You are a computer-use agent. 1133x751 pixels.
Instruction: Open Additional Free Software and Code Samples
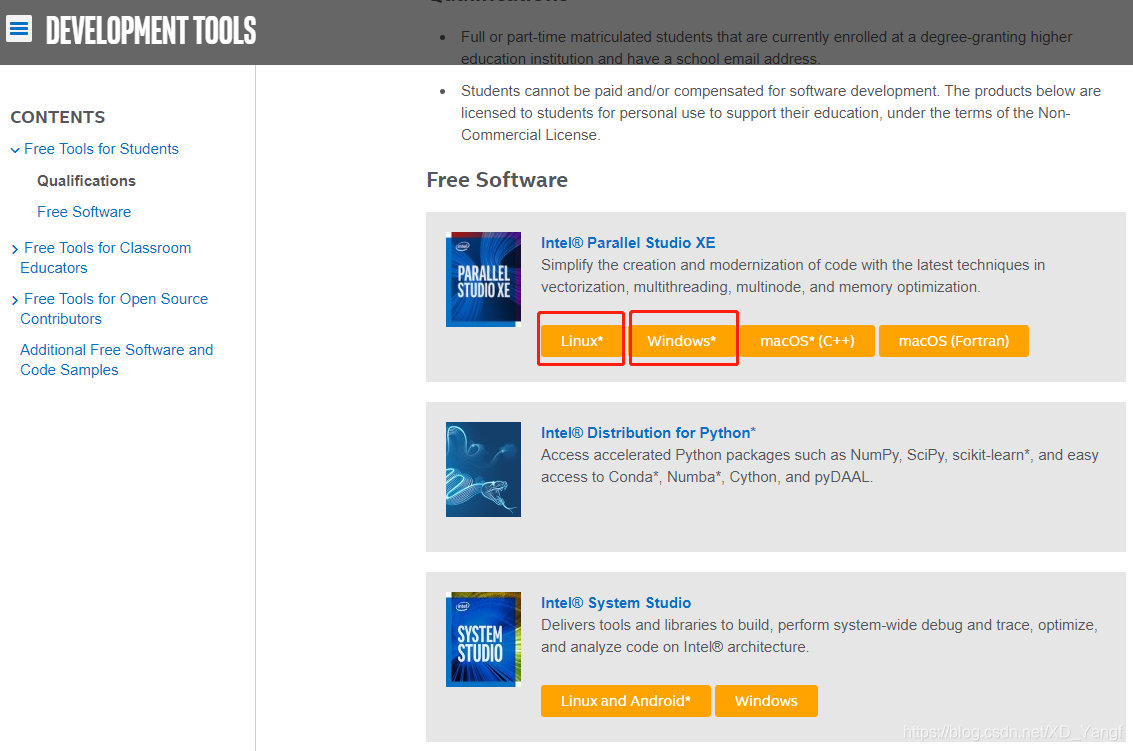click(116, 359)
